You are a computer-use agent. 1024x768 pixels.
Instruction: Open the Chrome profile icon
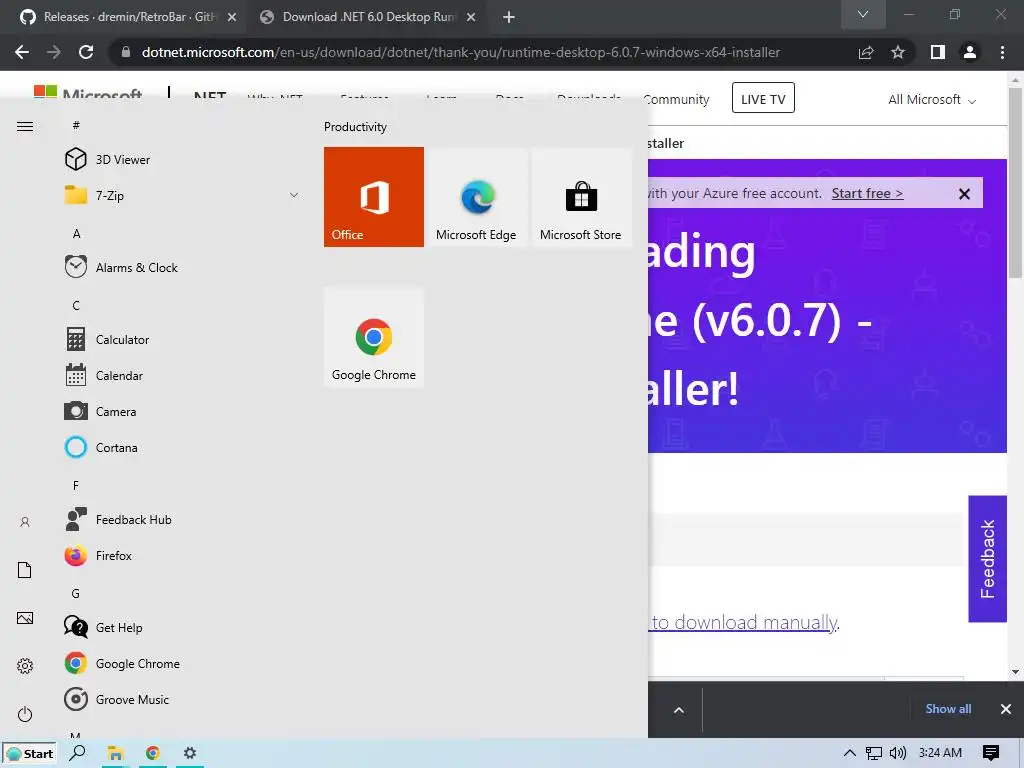pyautogui.click(x=970, y=52)
